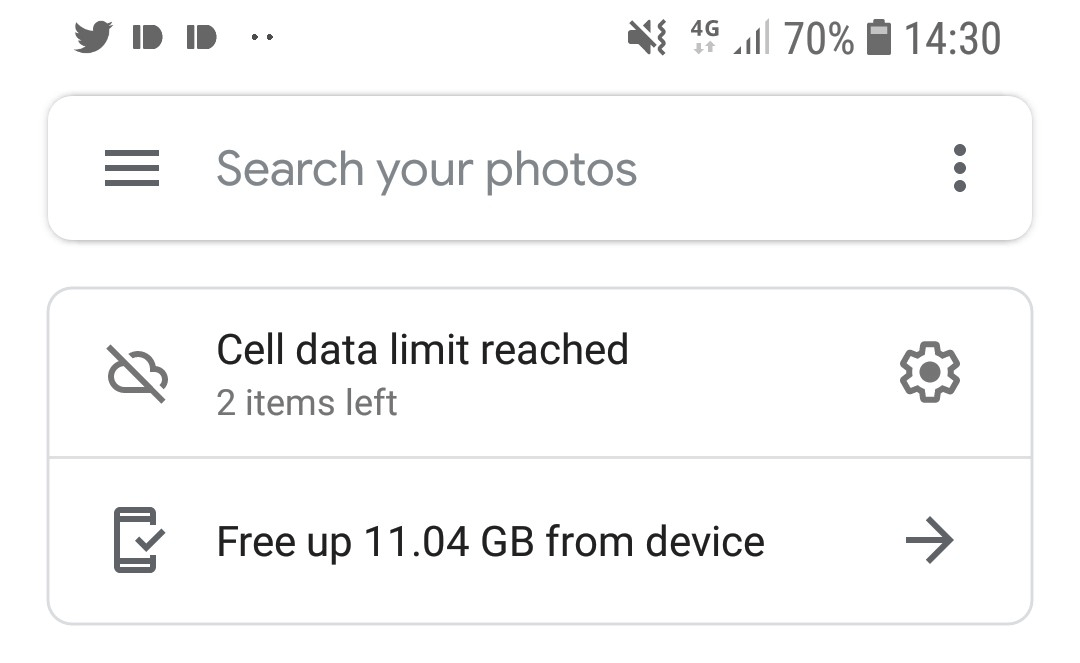The width and height of the screenshot is (1080, 663).
Task: Expand the more notifications dots
Action: [x=262, y=37]
